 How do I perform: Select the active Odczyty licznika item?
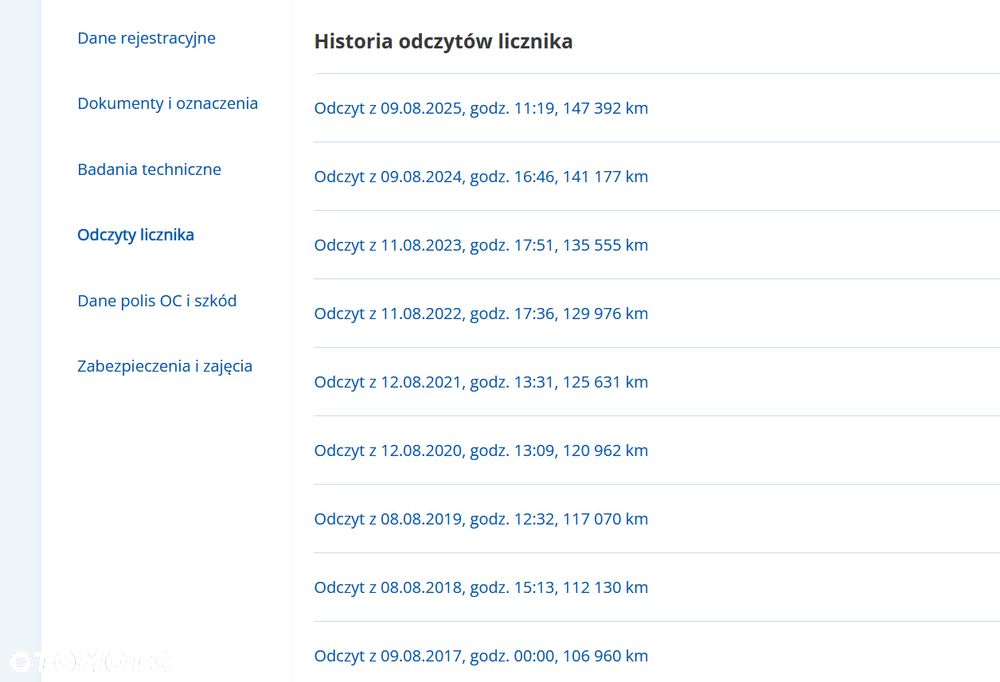(x=135, y=235)
